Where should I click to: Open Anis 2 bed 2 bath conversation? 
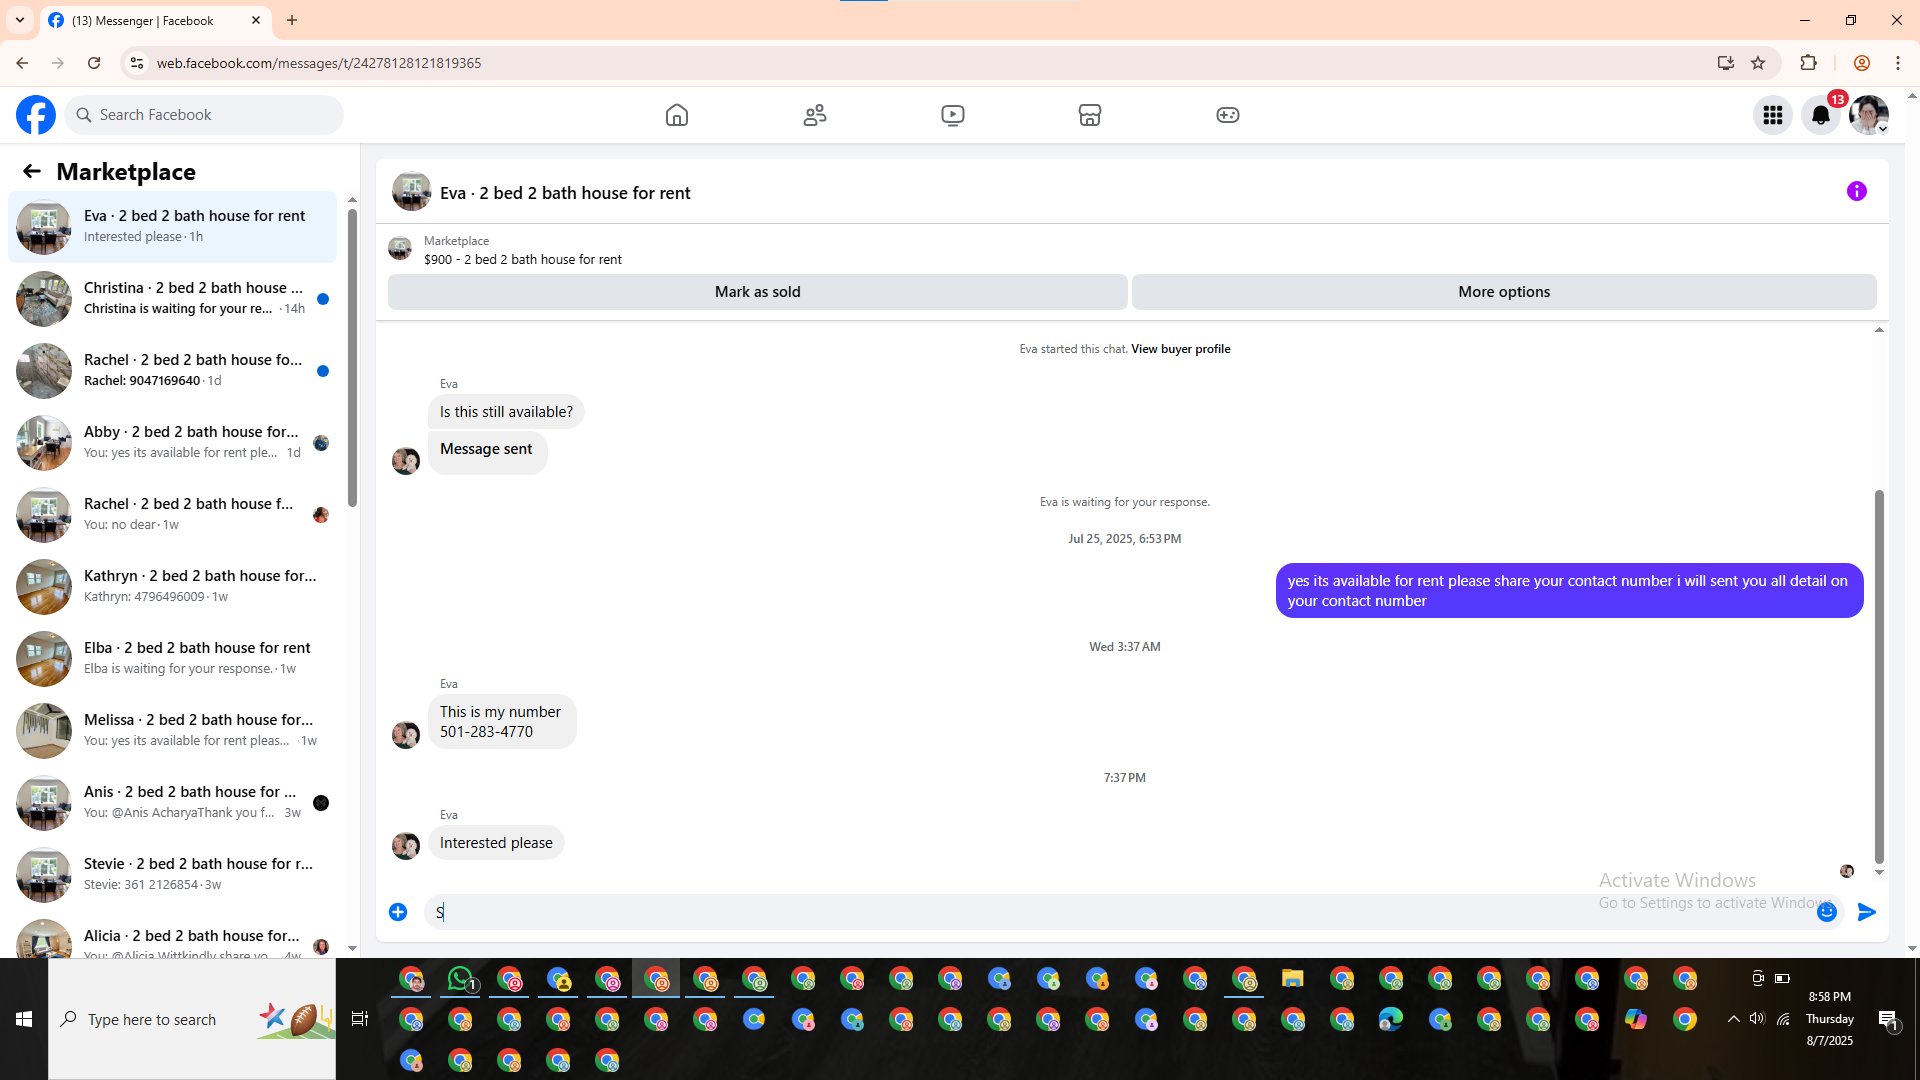pyautogui.click(x=172, y=803)
